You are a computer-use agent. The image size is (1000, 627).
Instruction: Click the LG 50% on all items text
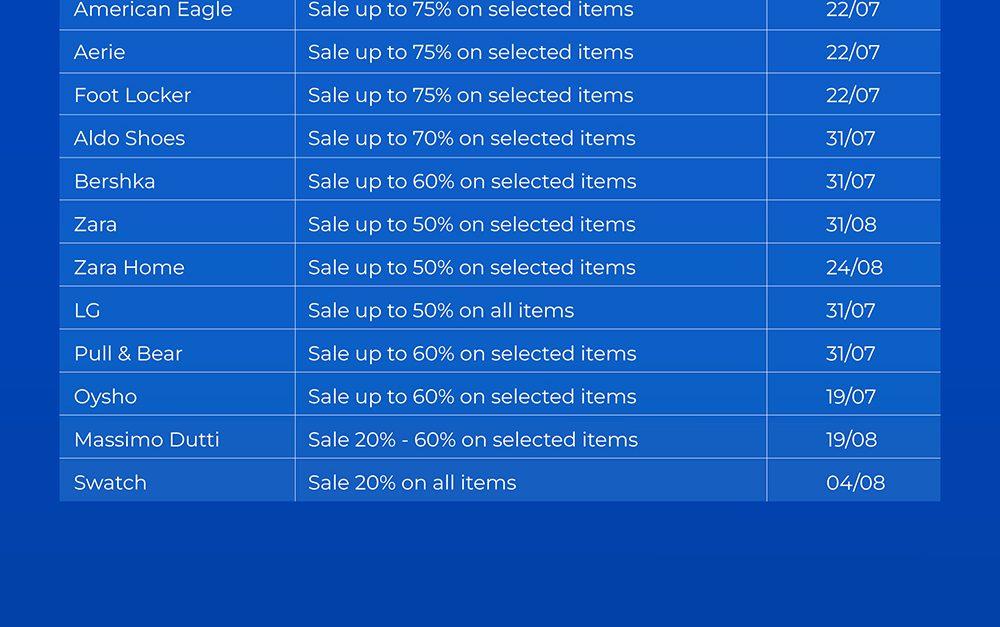[441, 310]
